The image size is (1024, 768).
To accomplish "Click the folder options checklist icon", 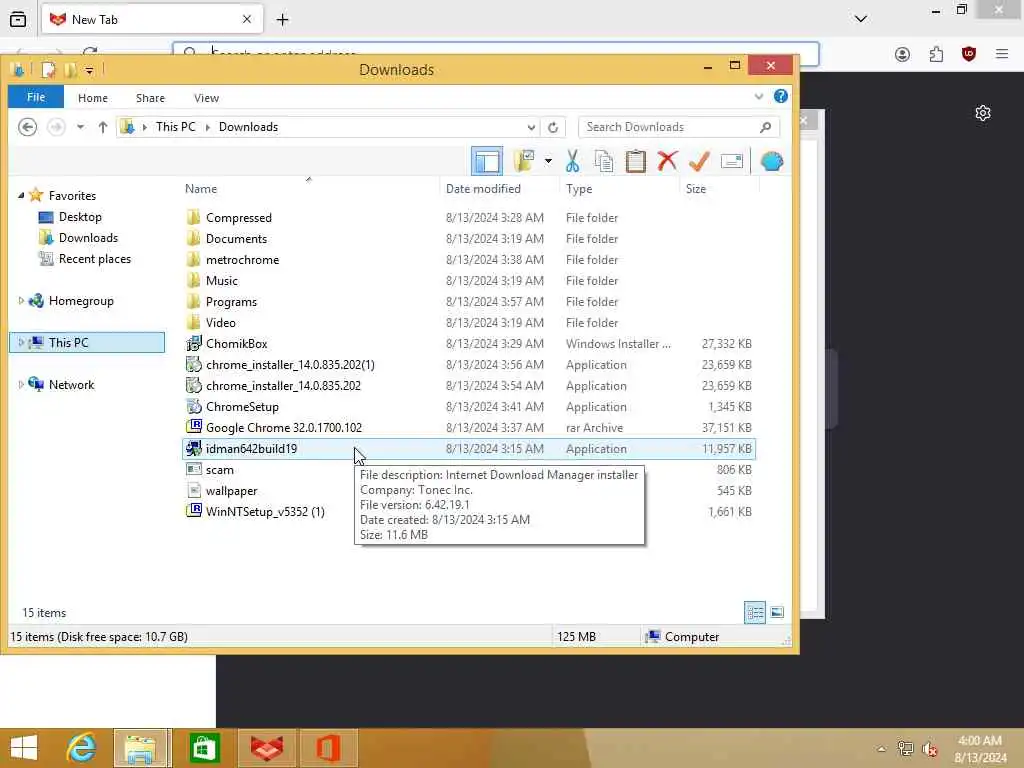I will pos(524,161).
